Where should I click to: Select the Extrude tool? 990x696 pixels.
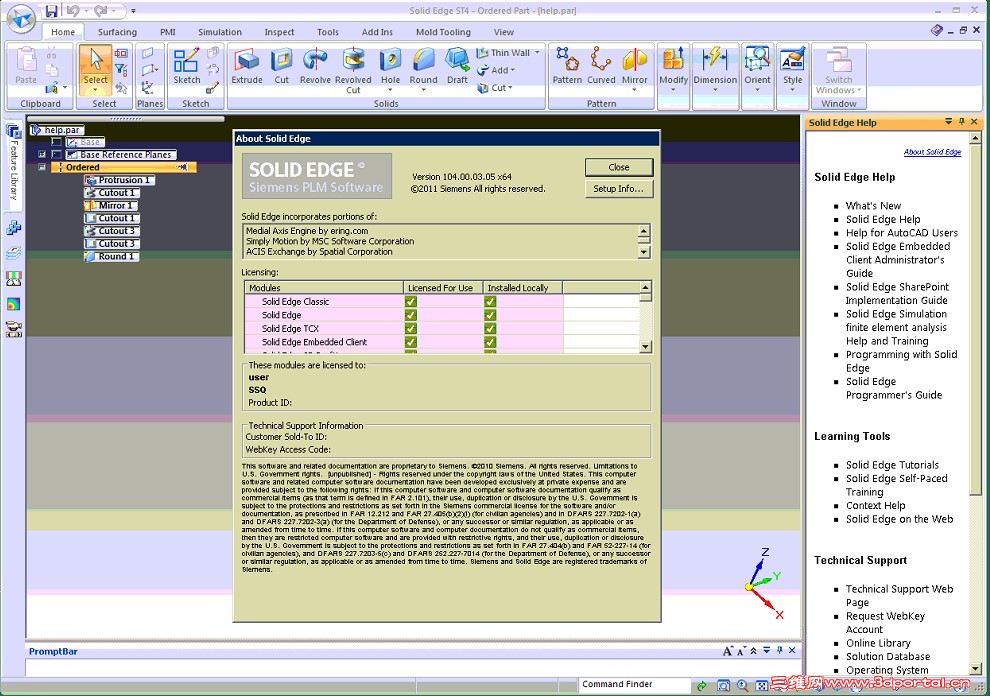pyautogui.click(x=246, y=66)
